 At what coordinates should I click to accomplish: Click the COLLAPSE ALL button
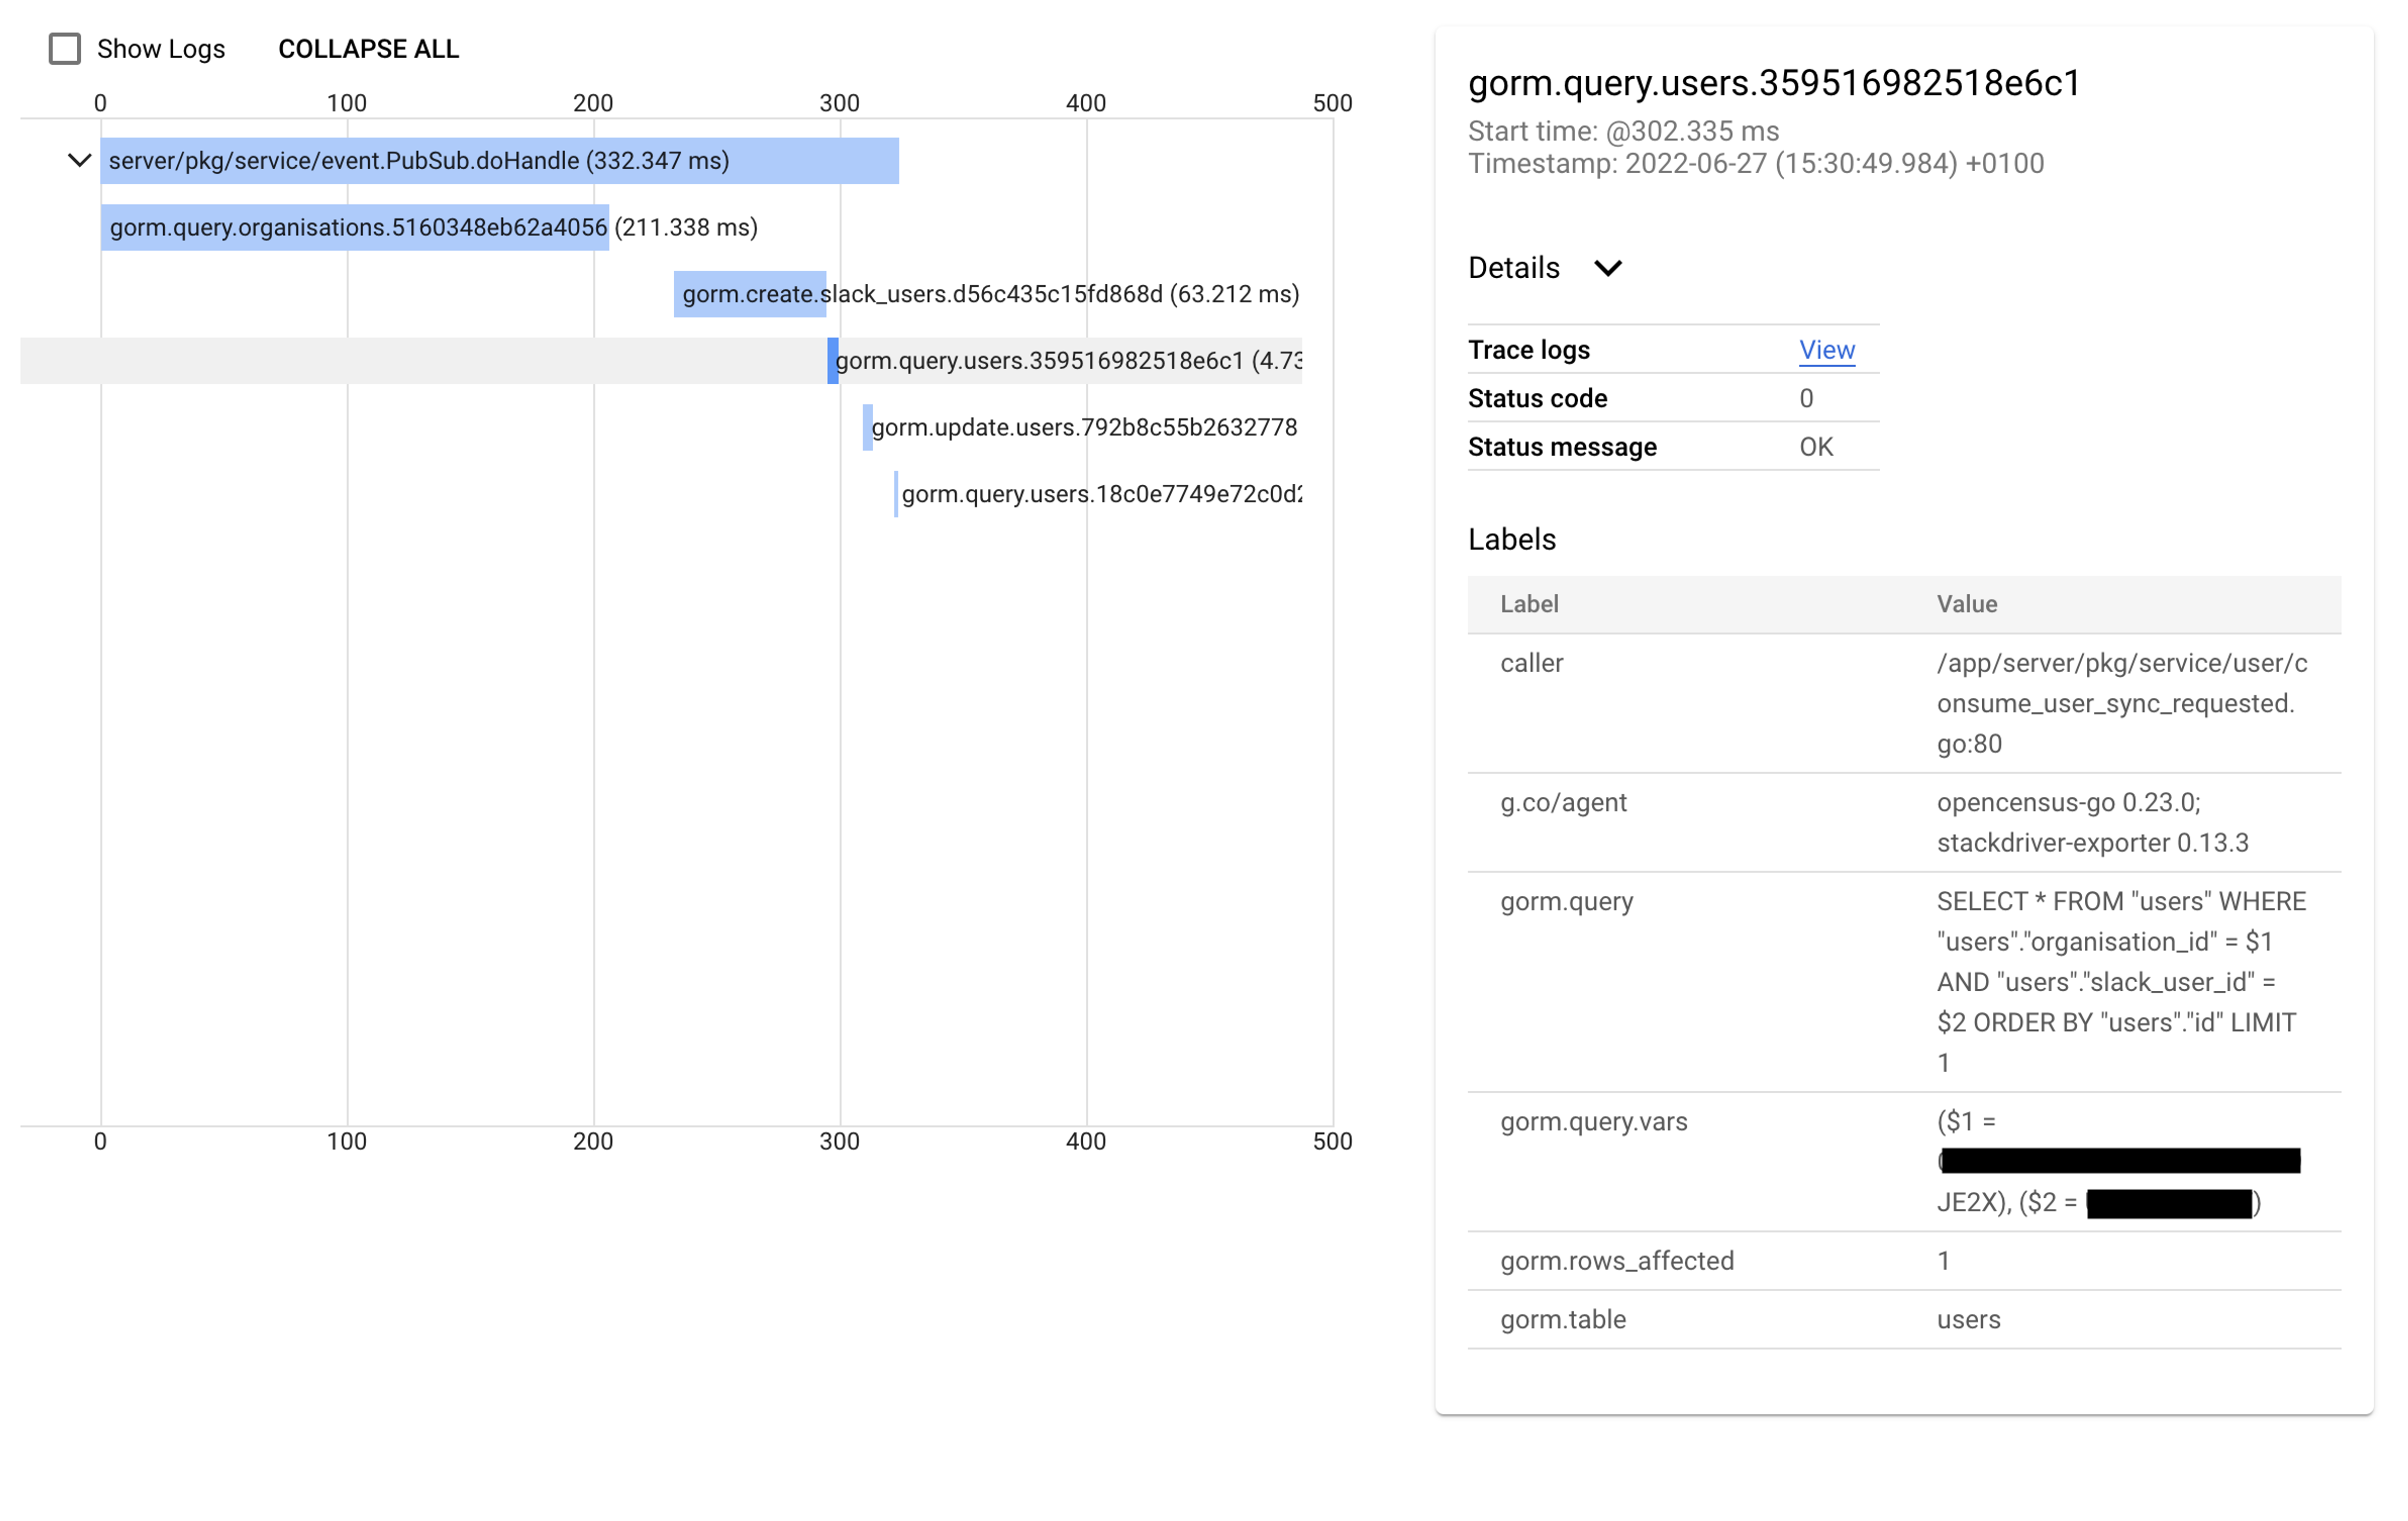(x=368, y=49)
